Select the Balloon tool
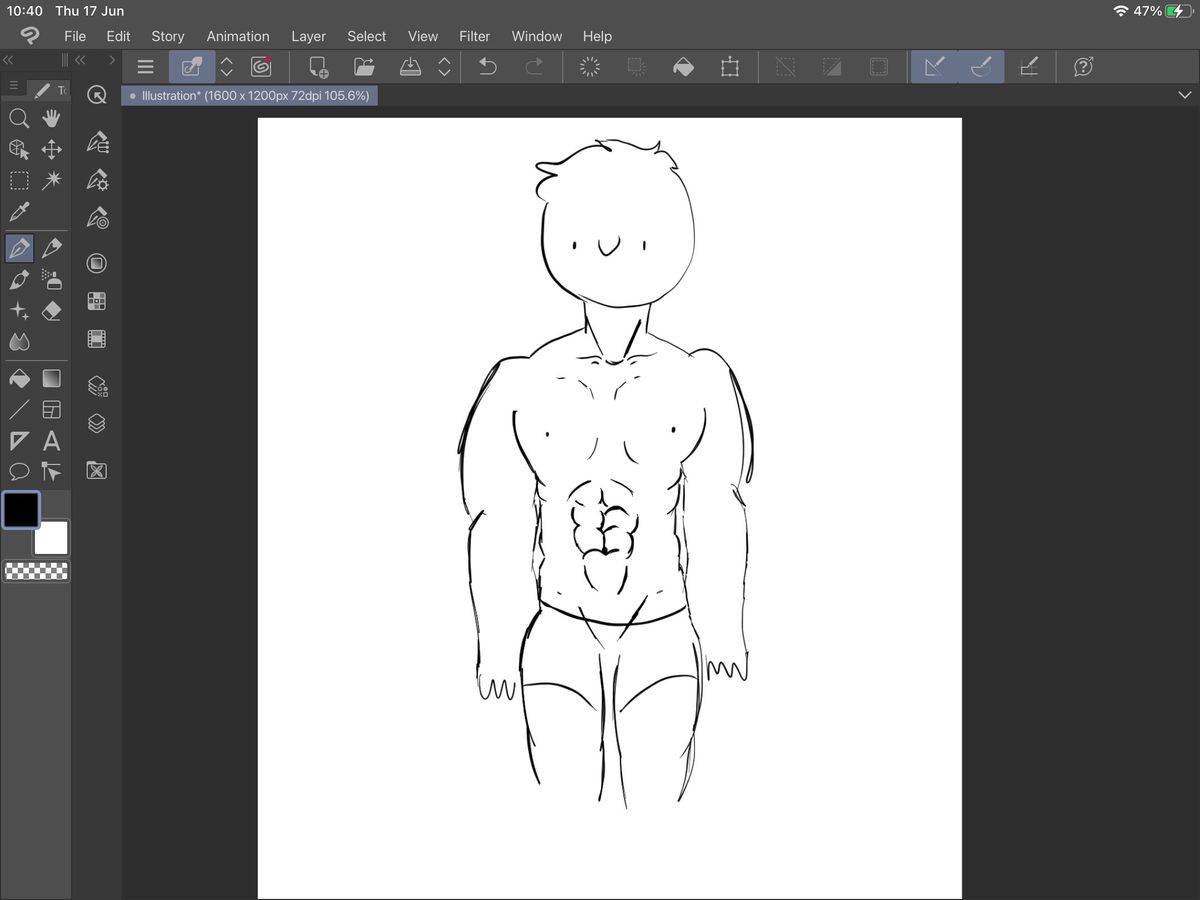The width and height of the screenshot is (1200, 900). 19,472
